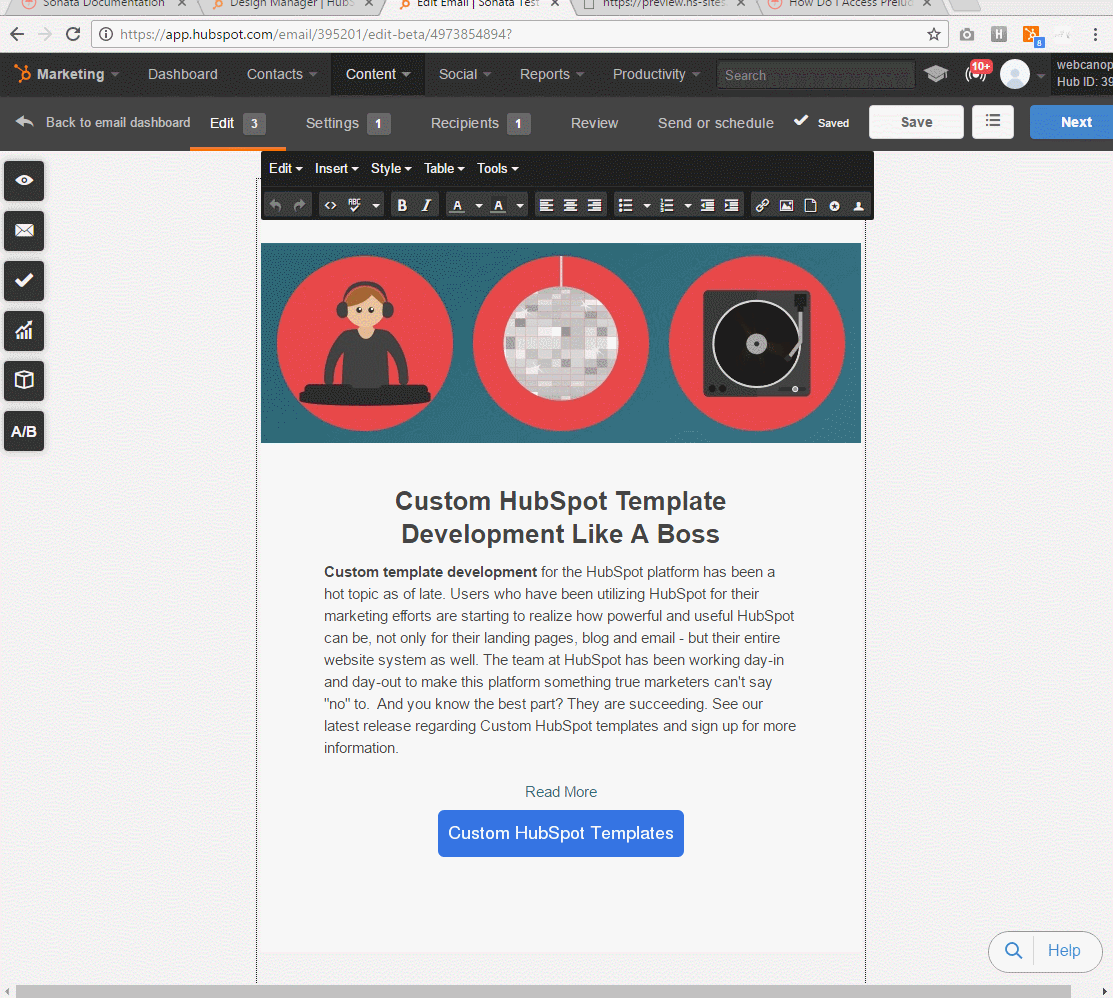Pick the background highlight color swatch
This screenshot has height=998, width=1113.
tap(499, 206)
